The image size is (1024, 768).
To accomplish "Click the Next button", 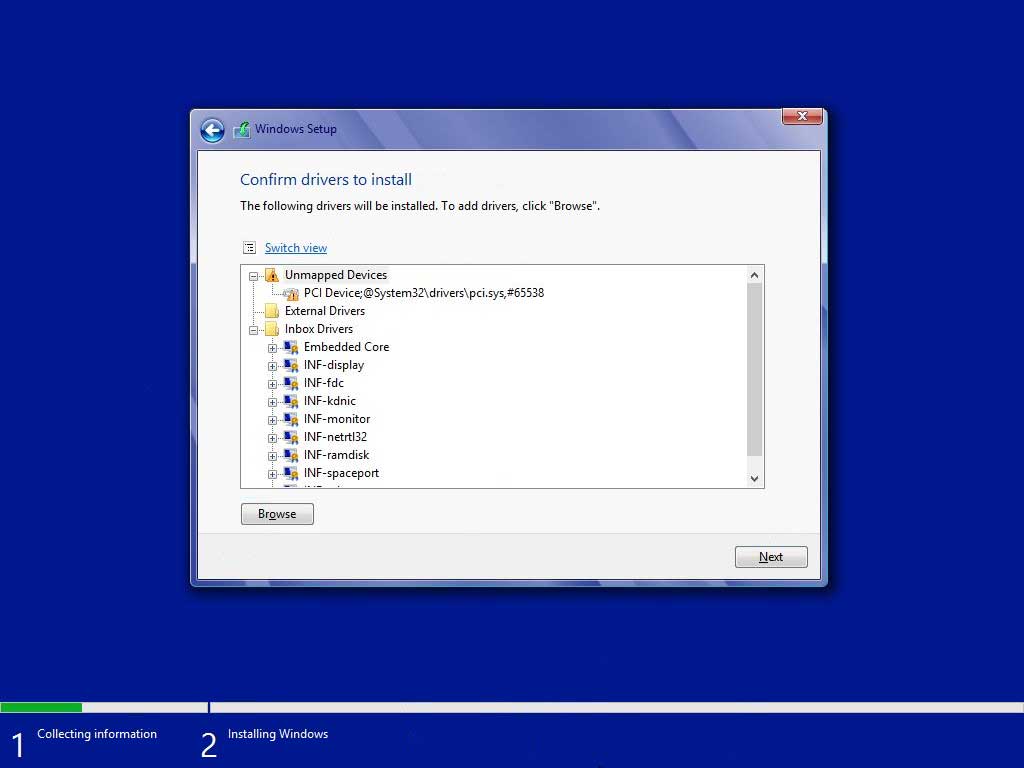I will pos(771,557).
